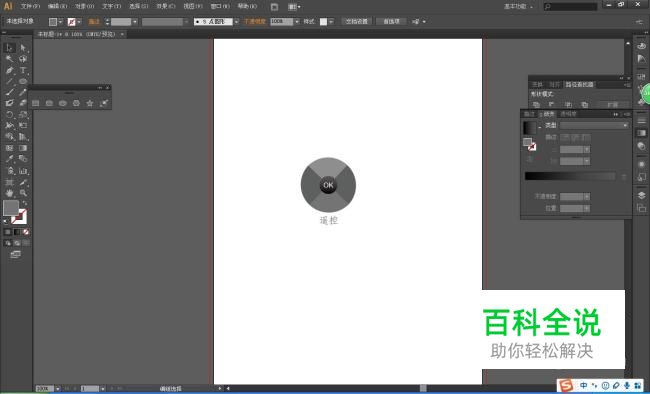The height and width of the screenshot is (394, 650).
Task: Switch to the Pathfinder tab
Action: pos(579,85)
